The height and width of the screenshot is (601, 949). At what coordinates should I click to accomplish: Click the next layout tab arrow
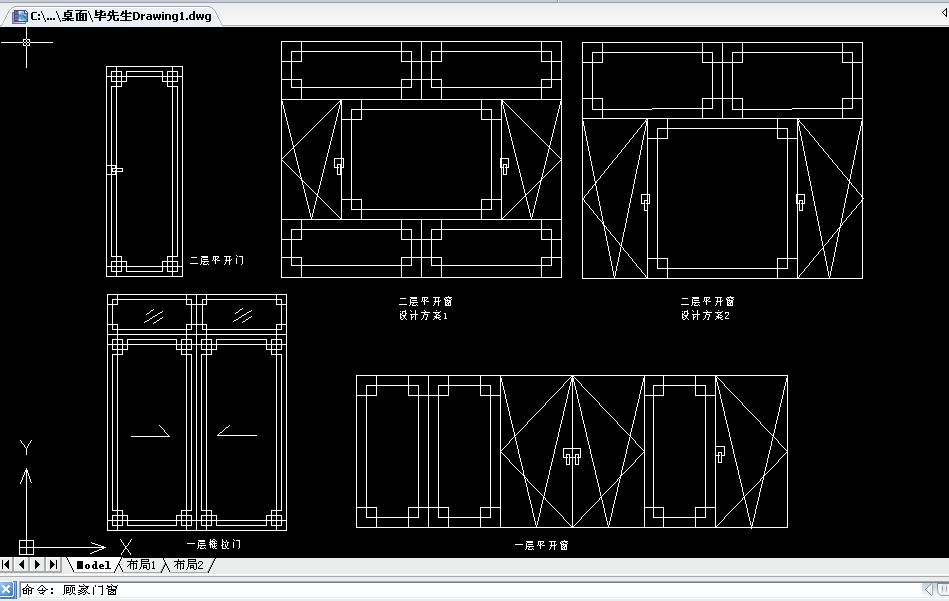[x=38, y=566]
